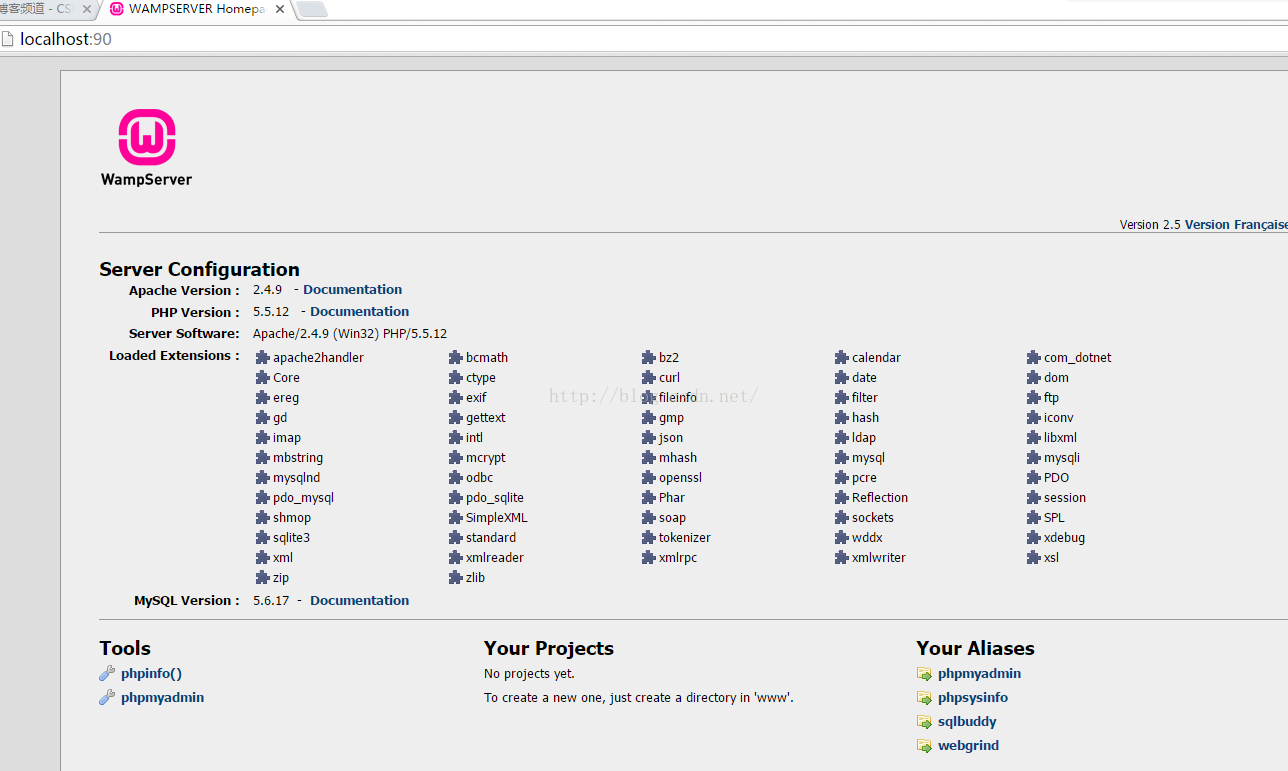The image size is (1288, 771).
Task: Click the puzzle icon beside zip
Action: 262,577
